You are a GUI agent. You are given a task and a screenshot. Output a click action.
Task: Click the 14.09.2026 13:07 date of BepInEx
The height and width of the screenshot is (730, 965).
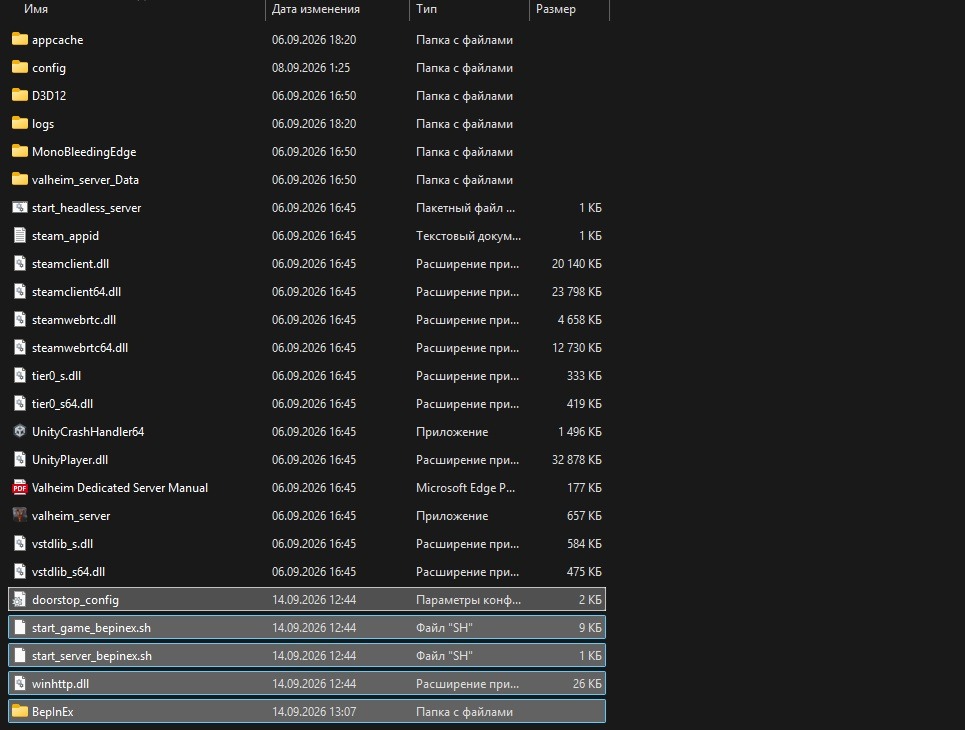coord(314,712)
